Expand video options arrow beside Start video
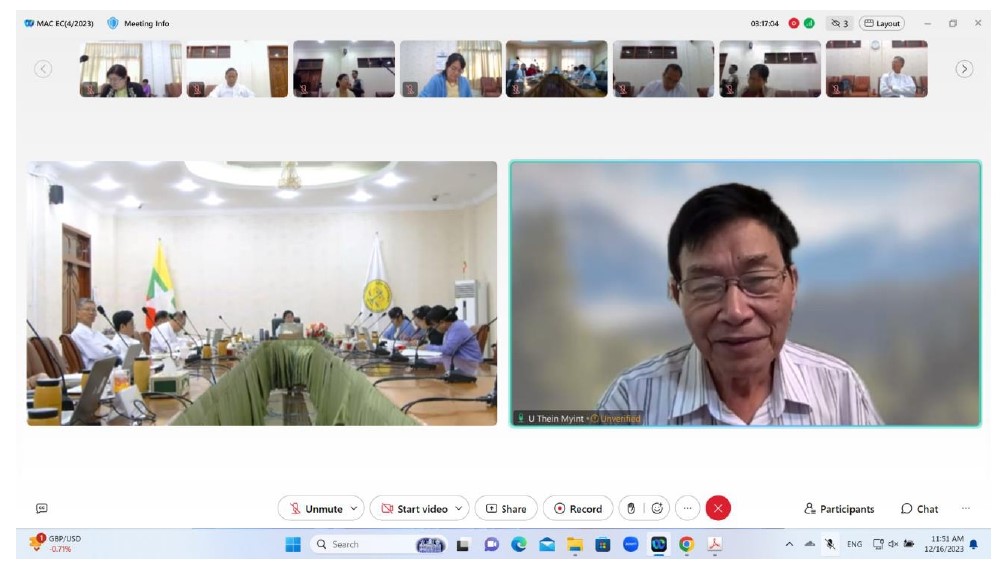 click(459, 508)
